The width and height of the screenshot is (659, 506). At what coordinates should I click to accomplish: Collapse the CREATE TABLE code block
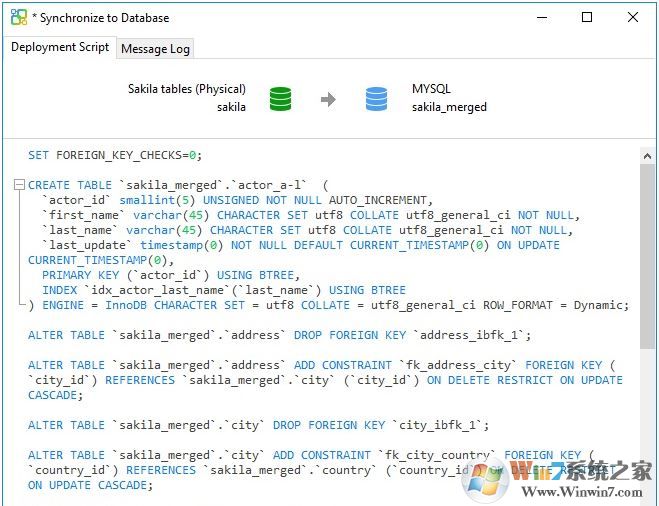point(19,184)
